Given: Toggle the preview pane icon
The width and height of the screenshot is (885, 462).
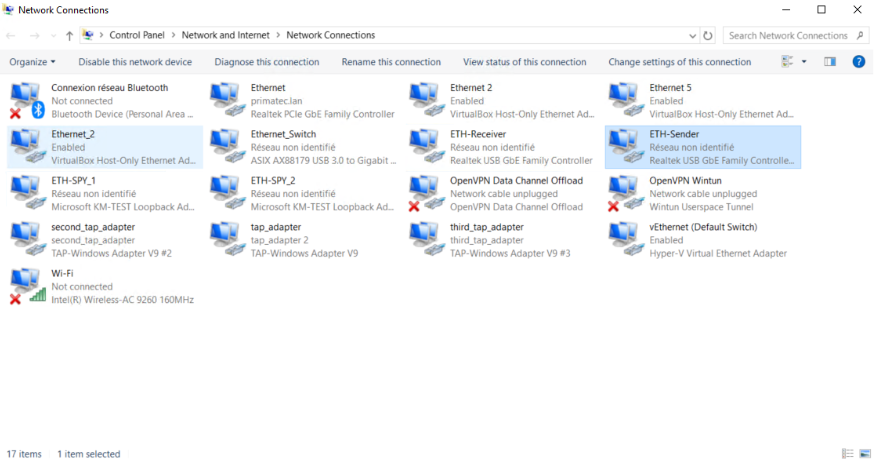Looking at the screenshot, I should coord(830,62).
